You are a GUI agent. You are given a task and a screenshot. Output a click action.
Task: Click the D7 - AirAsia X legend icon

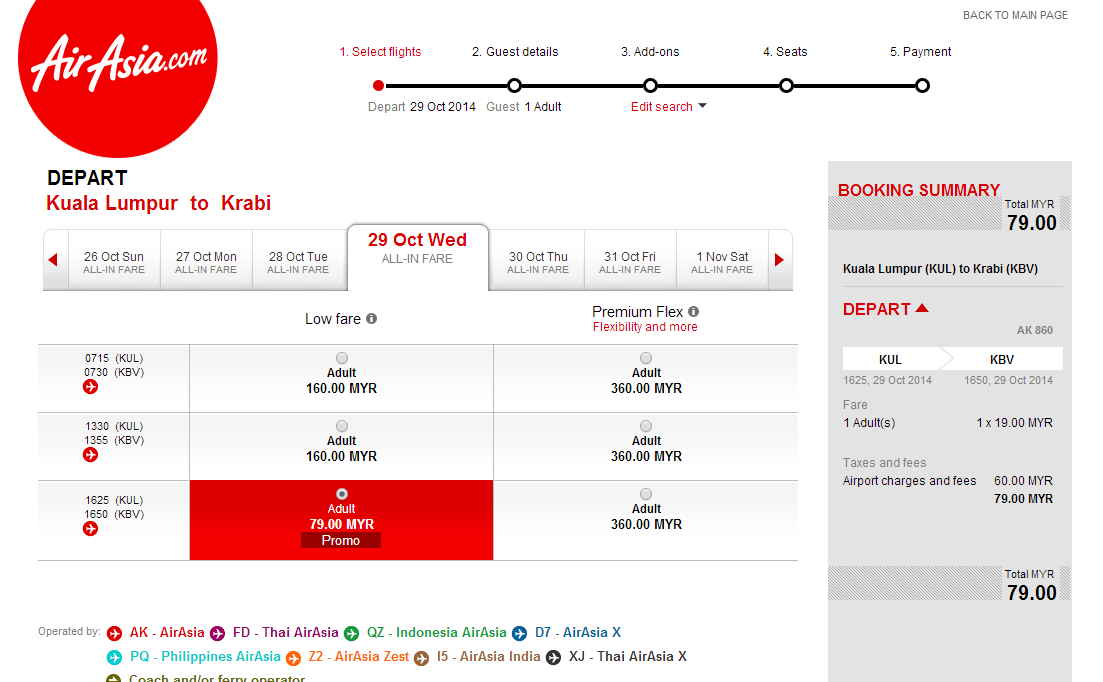(519, 633)
